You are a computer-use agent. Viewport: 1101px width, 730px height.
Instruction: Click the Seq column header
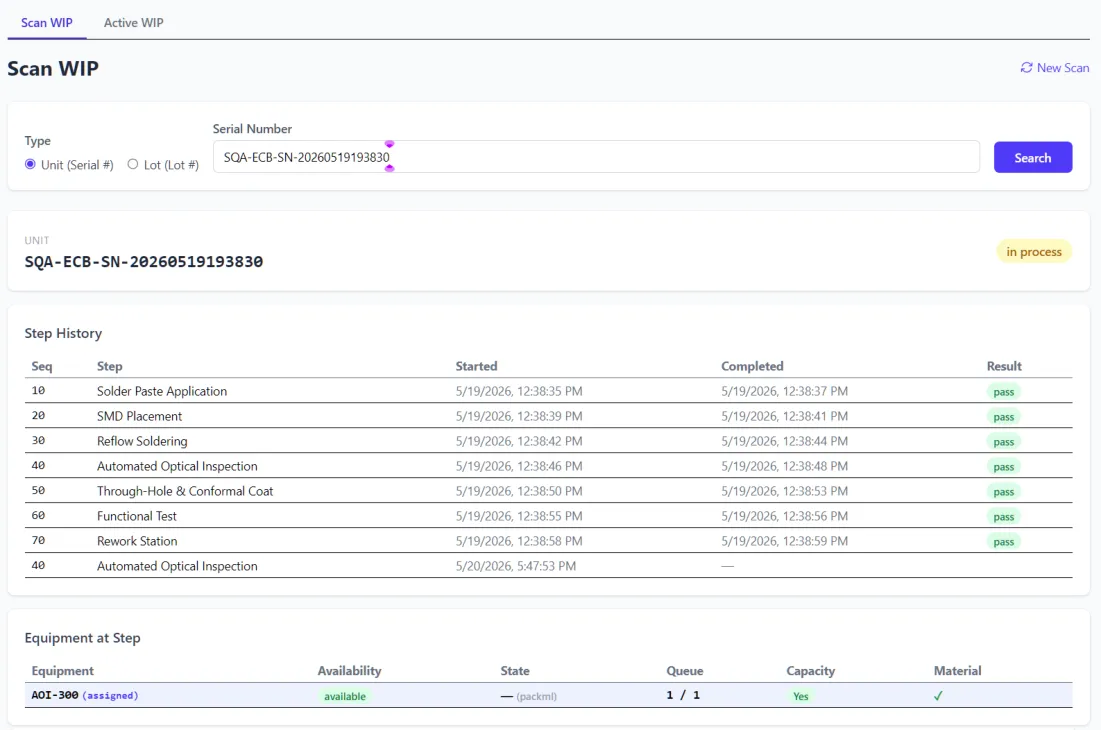(x=41, y=366)
